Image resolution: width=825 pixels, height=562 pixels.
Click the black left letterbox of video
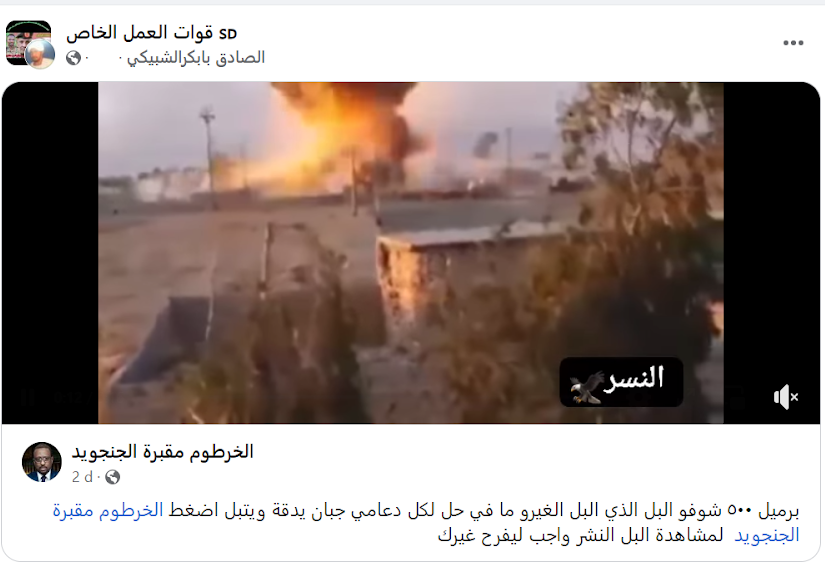tap(50, 253)
